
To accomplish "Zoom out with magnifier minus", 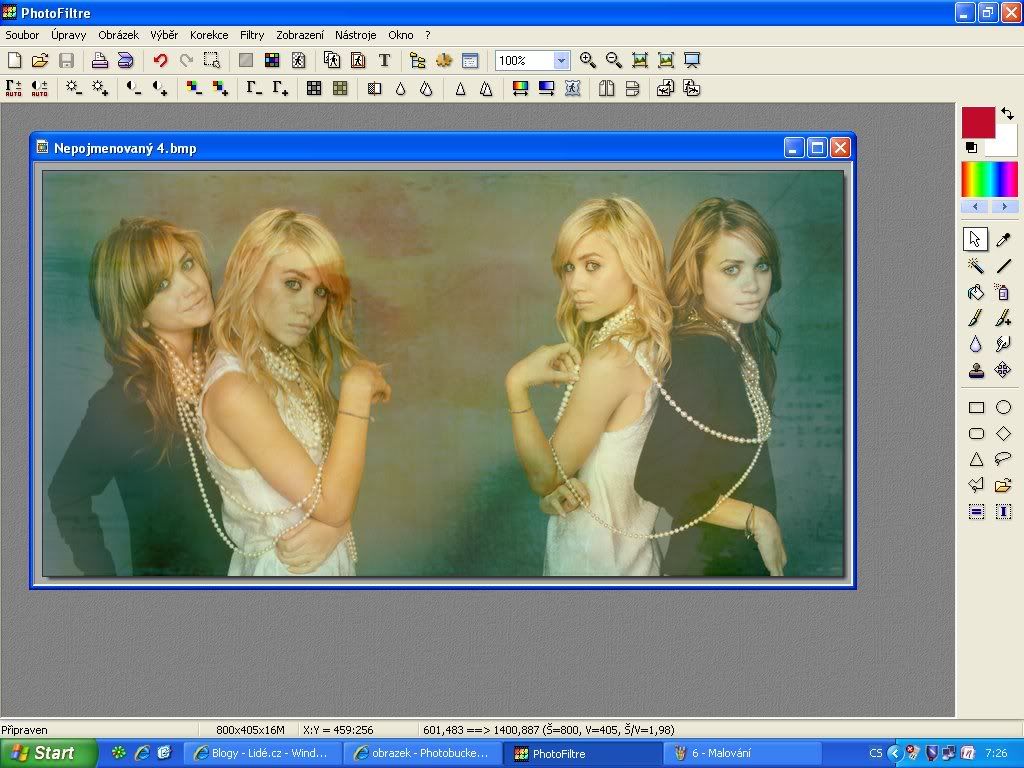I will 614,61.
